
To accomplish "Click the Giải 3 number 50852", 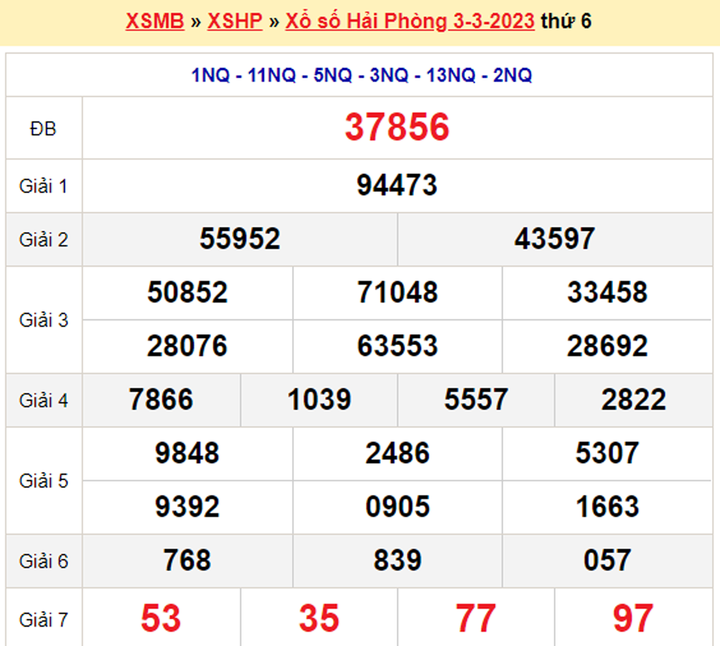I will tap(187, 292).
